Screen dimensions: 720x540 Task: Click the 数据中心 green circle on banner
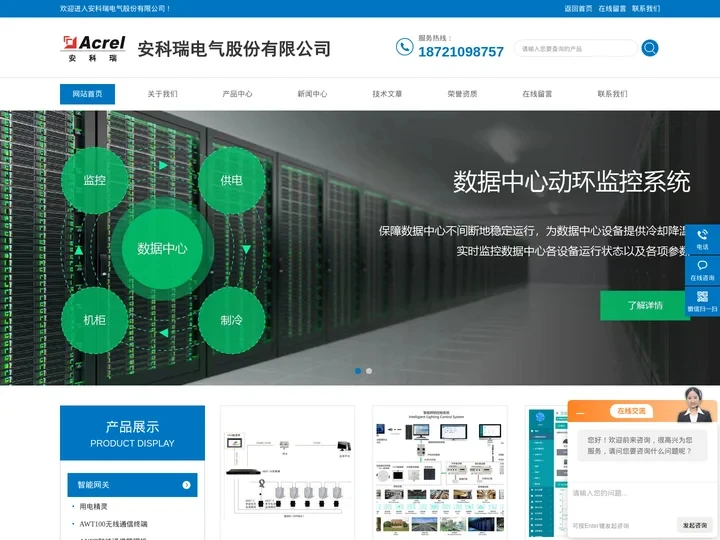pyautogui.click(x=162, y=249)
